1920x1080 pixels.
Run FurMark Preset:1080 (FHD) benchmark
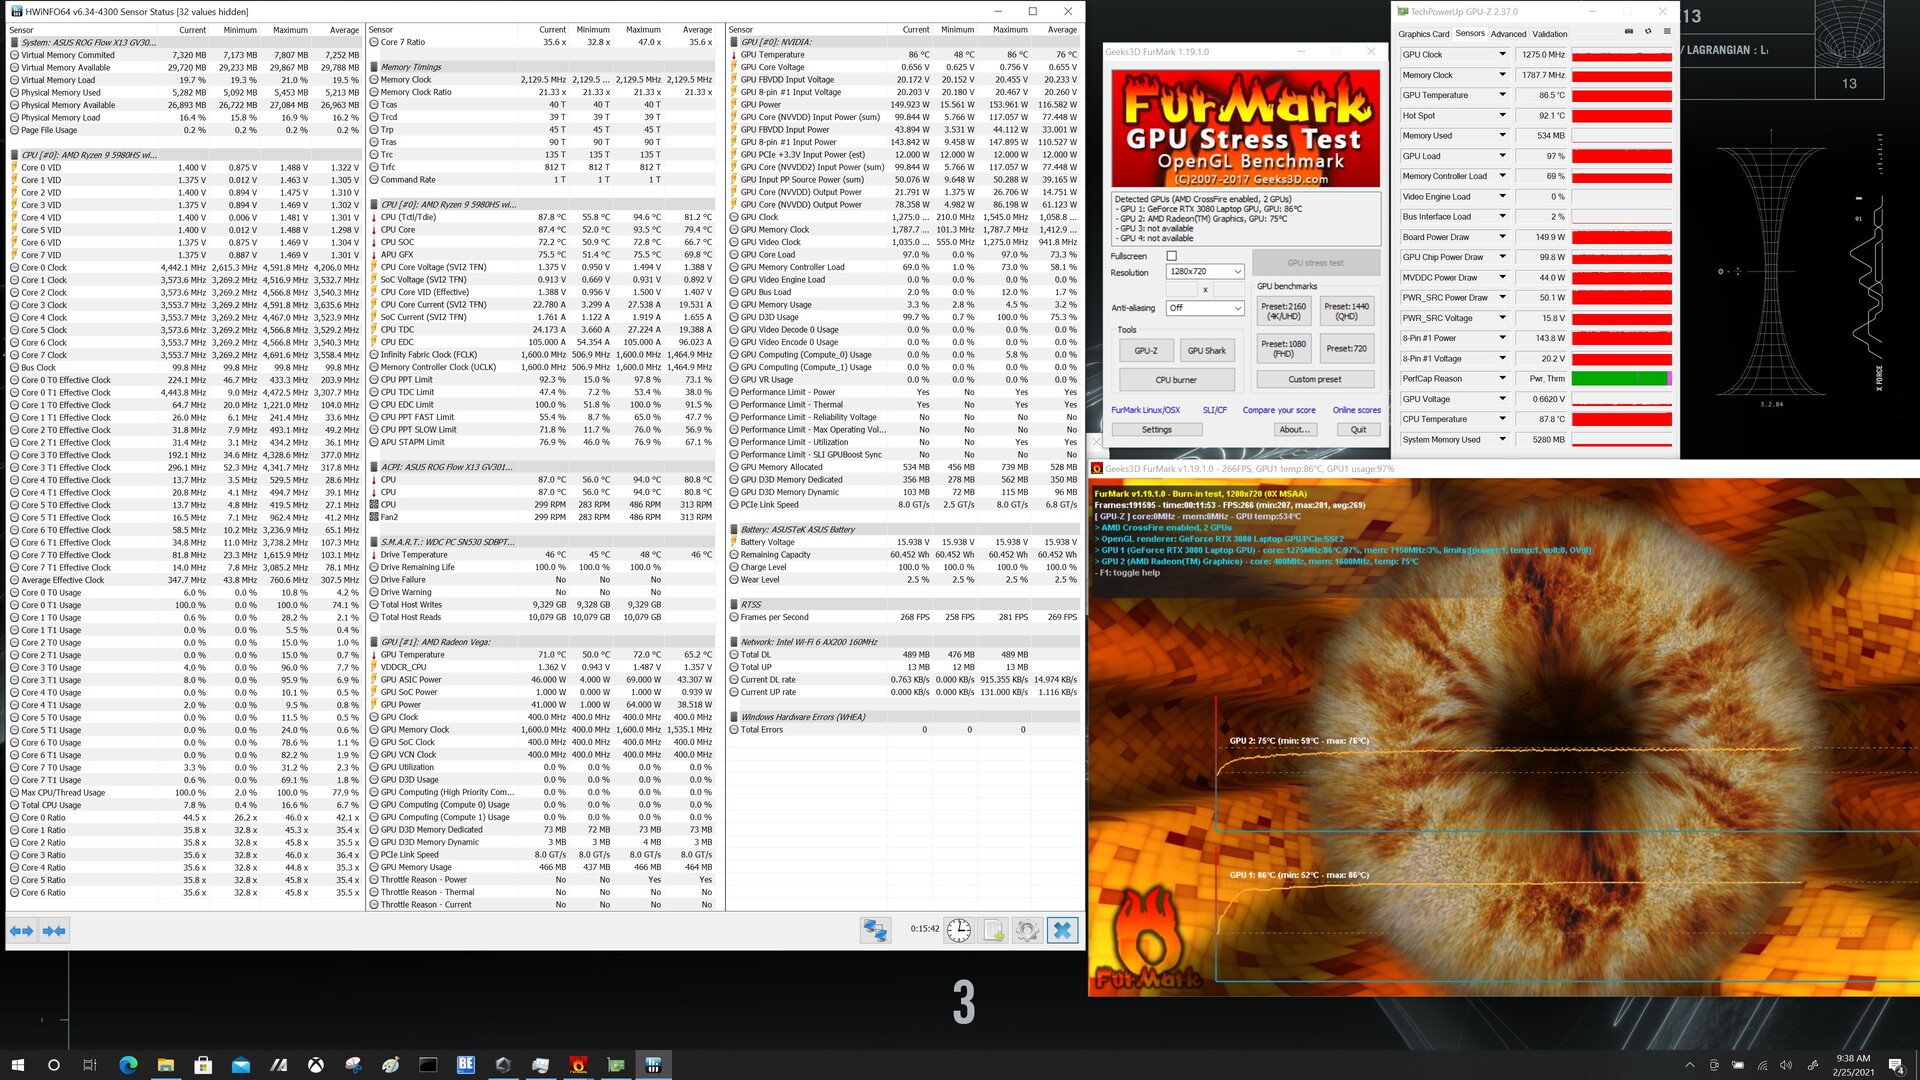(1283, 348)
